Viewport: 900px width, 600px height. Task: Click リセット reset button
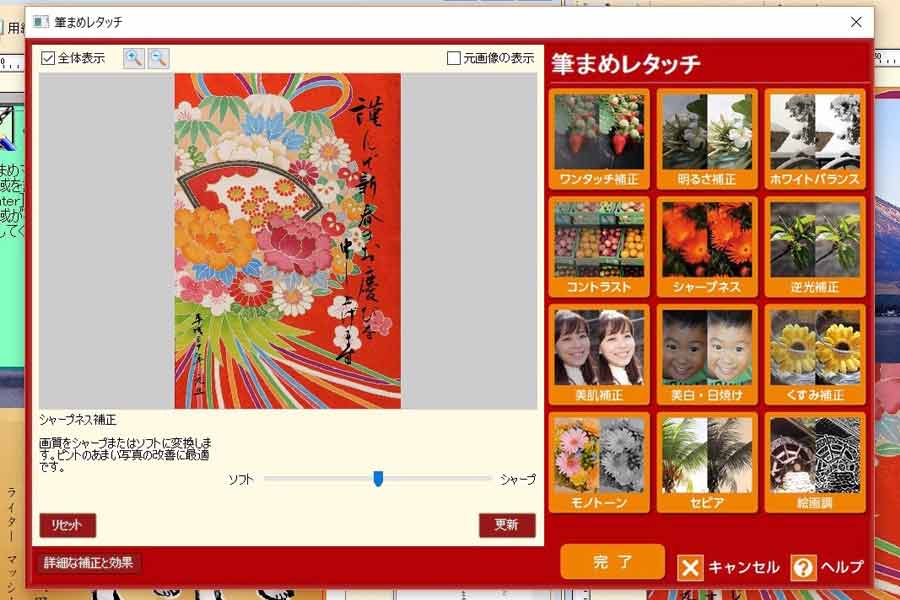[x=68, y=525]
